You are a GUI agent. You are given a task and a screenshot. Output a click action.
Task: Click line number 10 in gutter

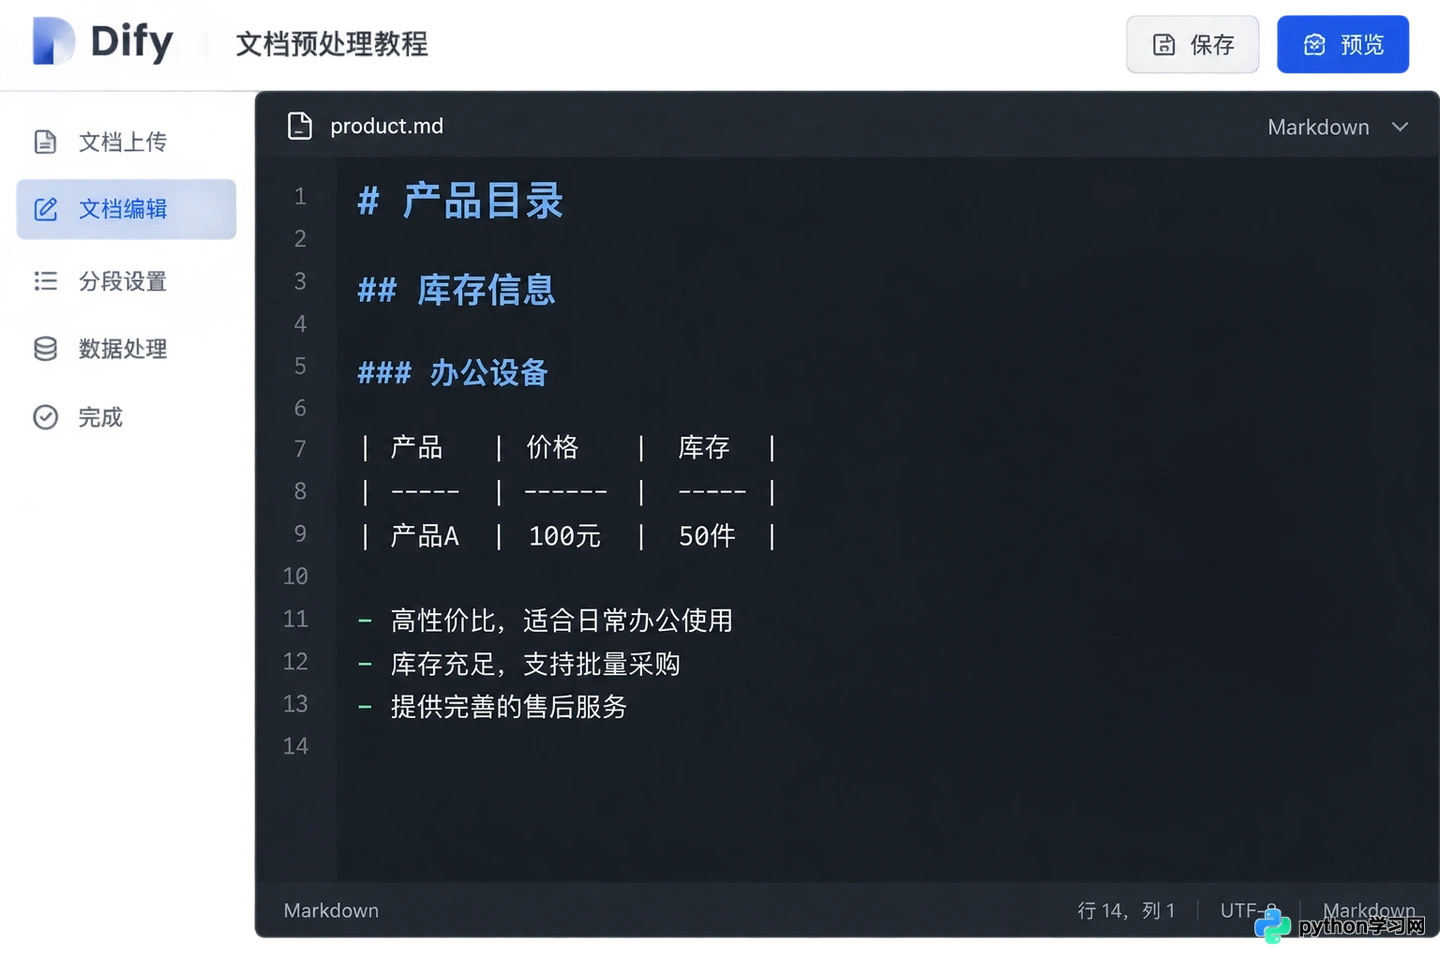pos(296,576)
